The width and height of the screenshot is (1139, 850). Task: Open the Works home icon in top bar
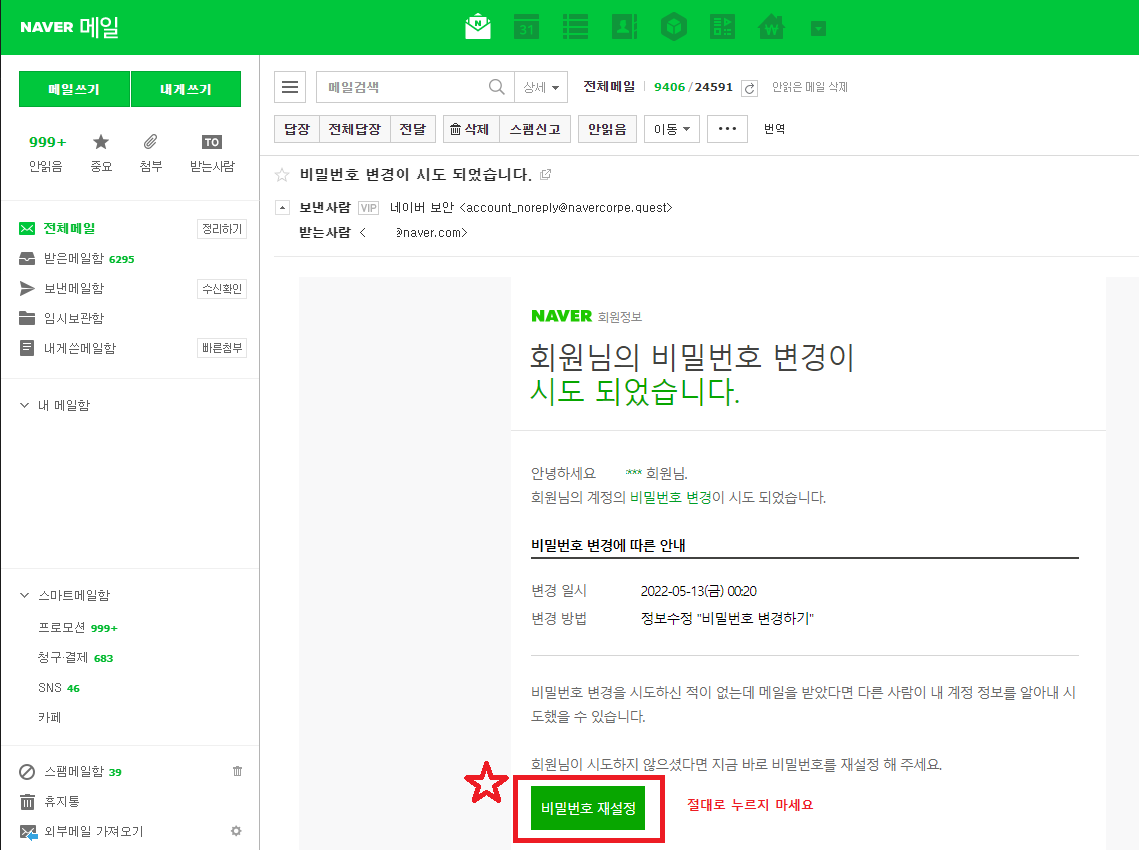(x=771, y=27)
